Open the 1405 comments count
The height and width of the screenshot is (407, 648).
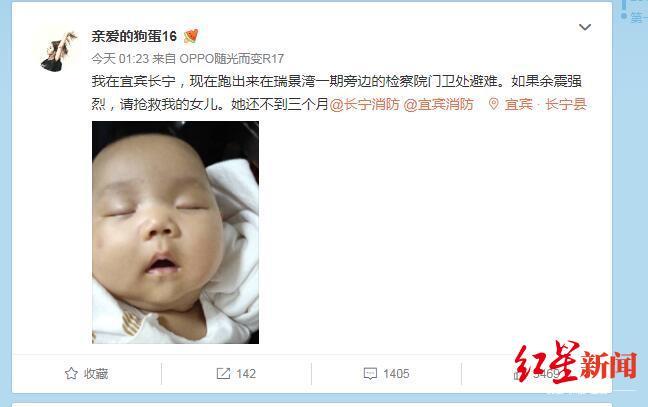click(x=396, y=374)
